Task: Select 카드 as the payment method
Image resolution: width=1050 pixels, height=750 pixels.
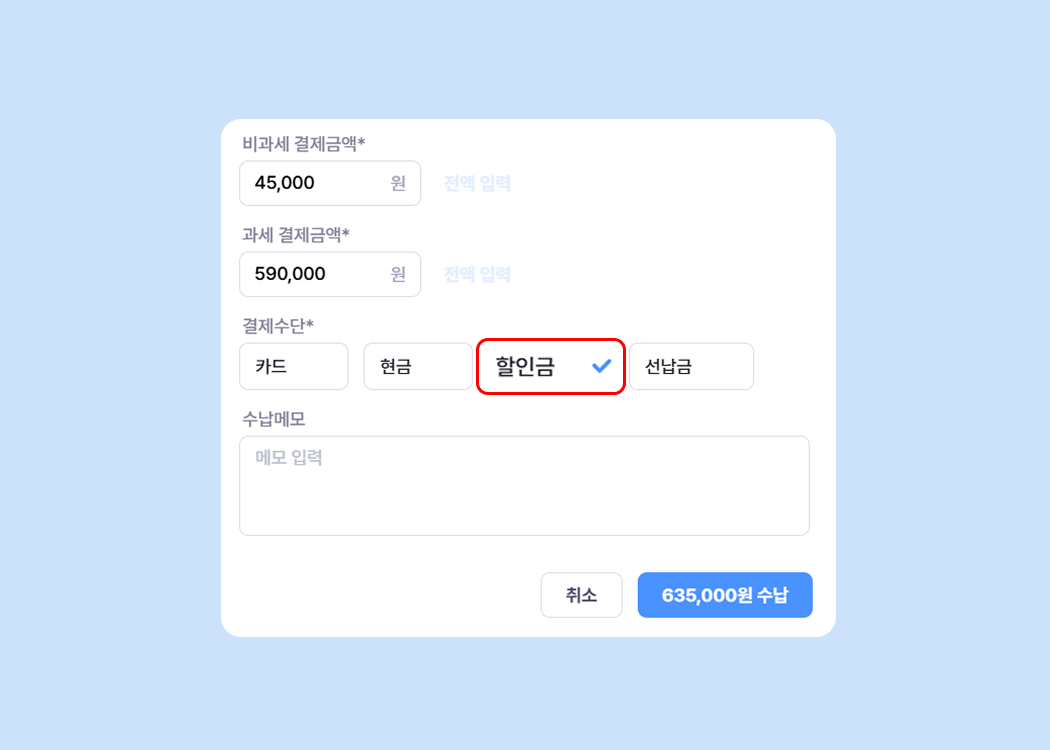Action: (x=294, y=366)
